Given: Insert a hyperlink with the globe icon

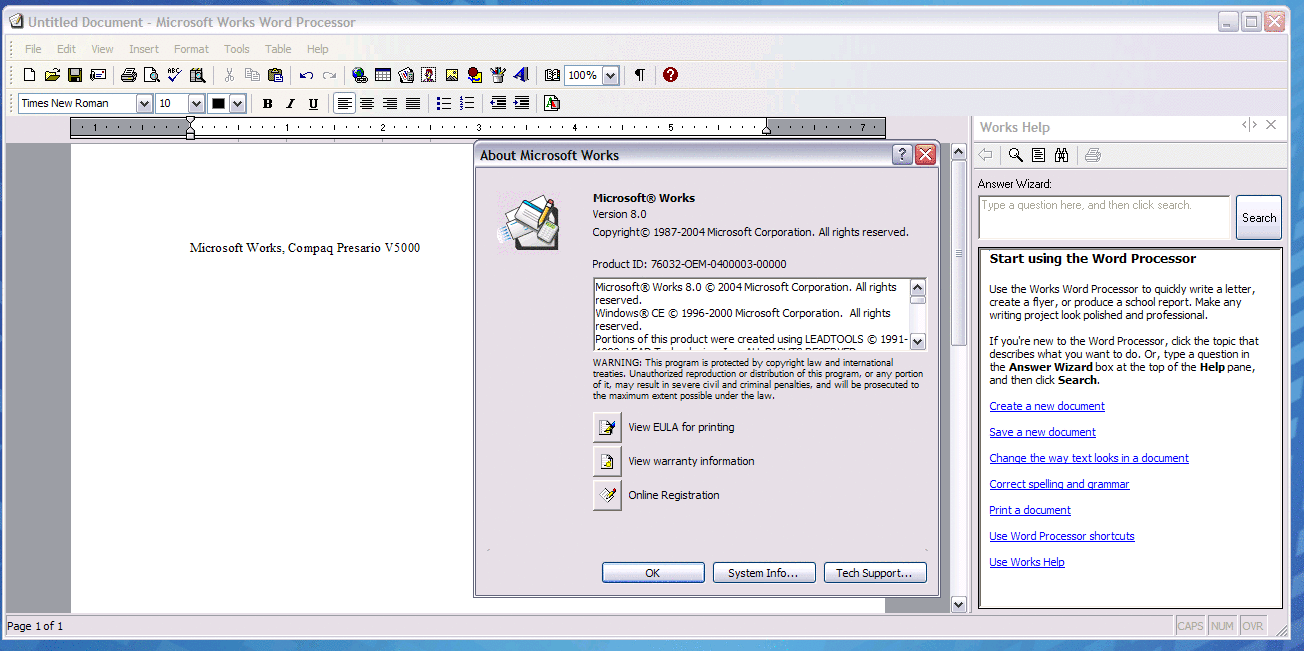Looking at the screenshot, I should pyautogui.click(x=360, y=75).
